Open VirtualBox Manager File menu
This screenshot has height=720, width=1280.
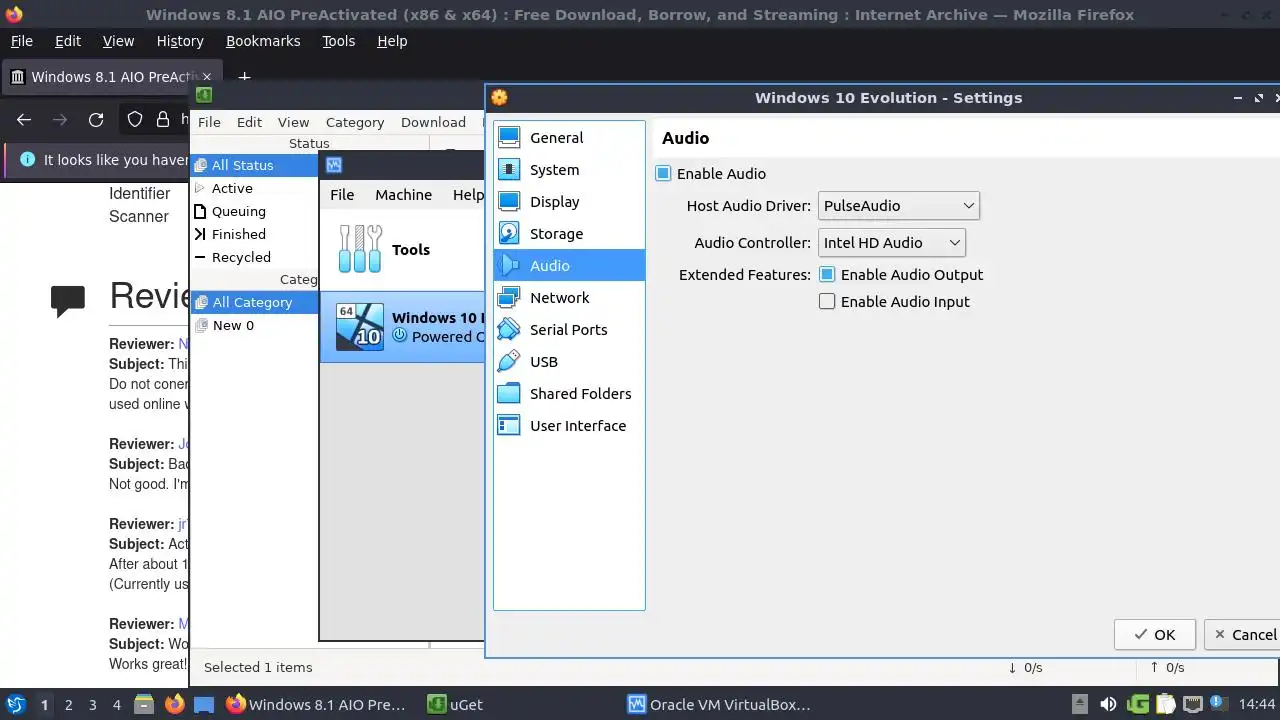[x=342, y=195]
